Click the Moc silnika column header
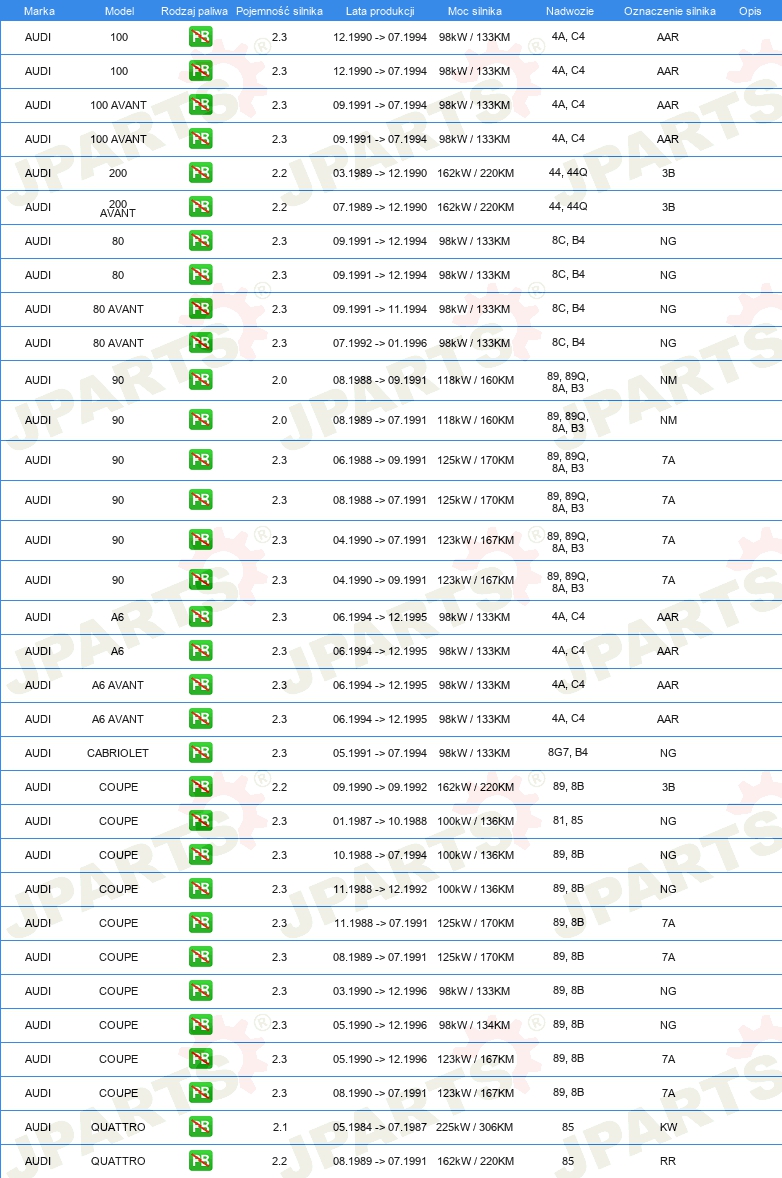Screen dimensions: 782x1178 [x=475, y=11]
